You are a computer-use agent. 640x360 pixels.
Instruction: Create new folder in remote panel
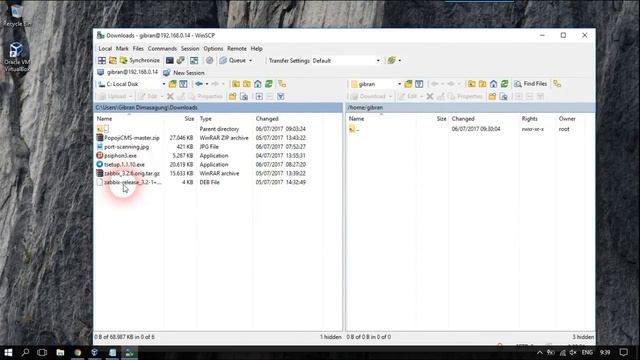[492, 96]
